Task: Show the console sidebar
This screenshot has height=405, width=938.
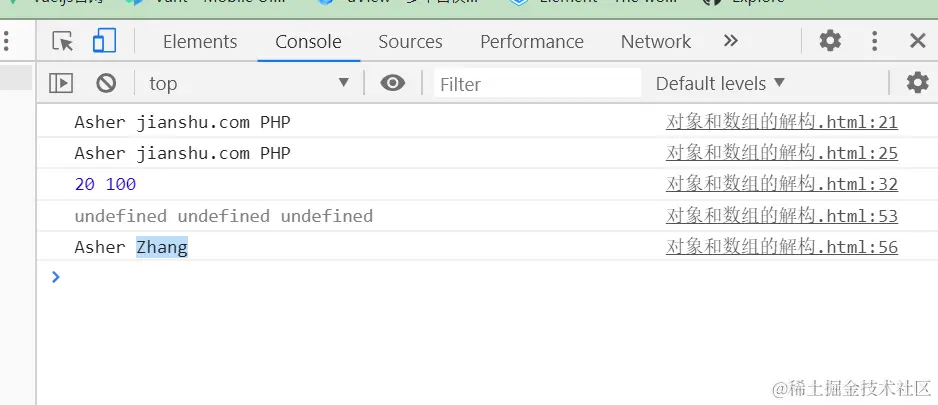Action: 61,83
